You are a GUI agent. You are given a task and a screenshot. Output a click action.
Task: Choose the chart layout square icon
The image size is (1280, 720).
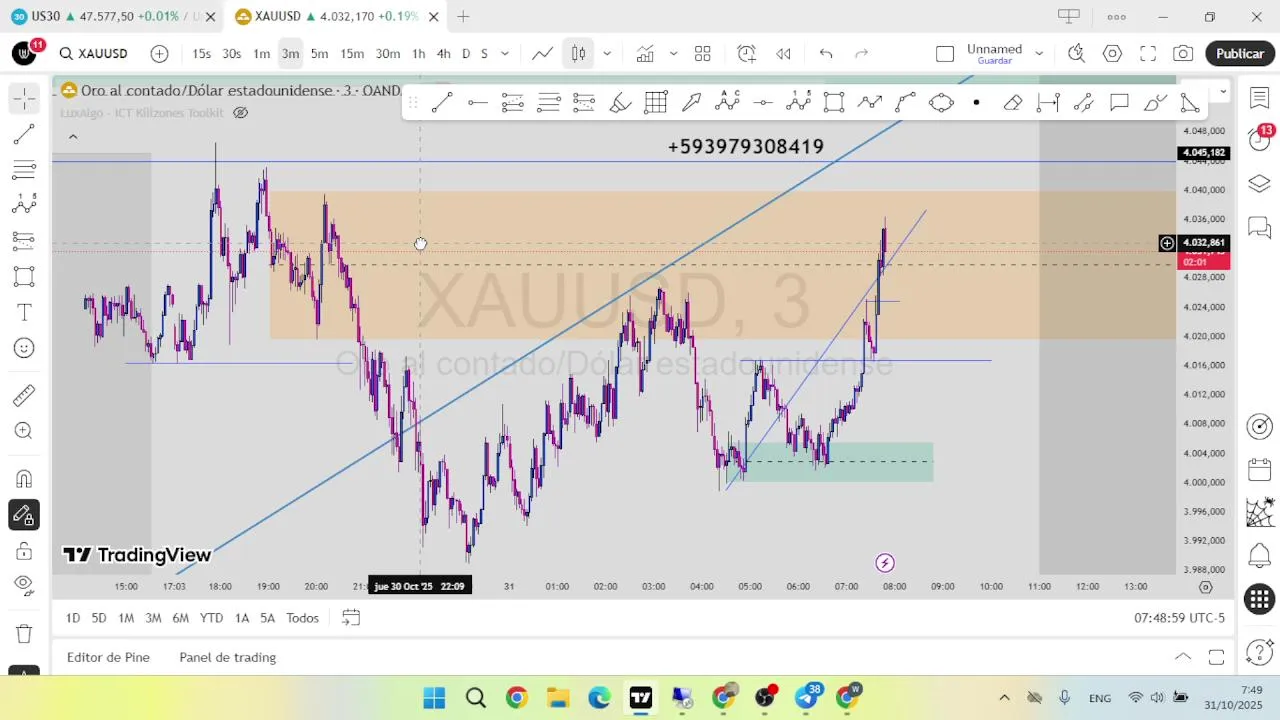(x=945, y=54)
